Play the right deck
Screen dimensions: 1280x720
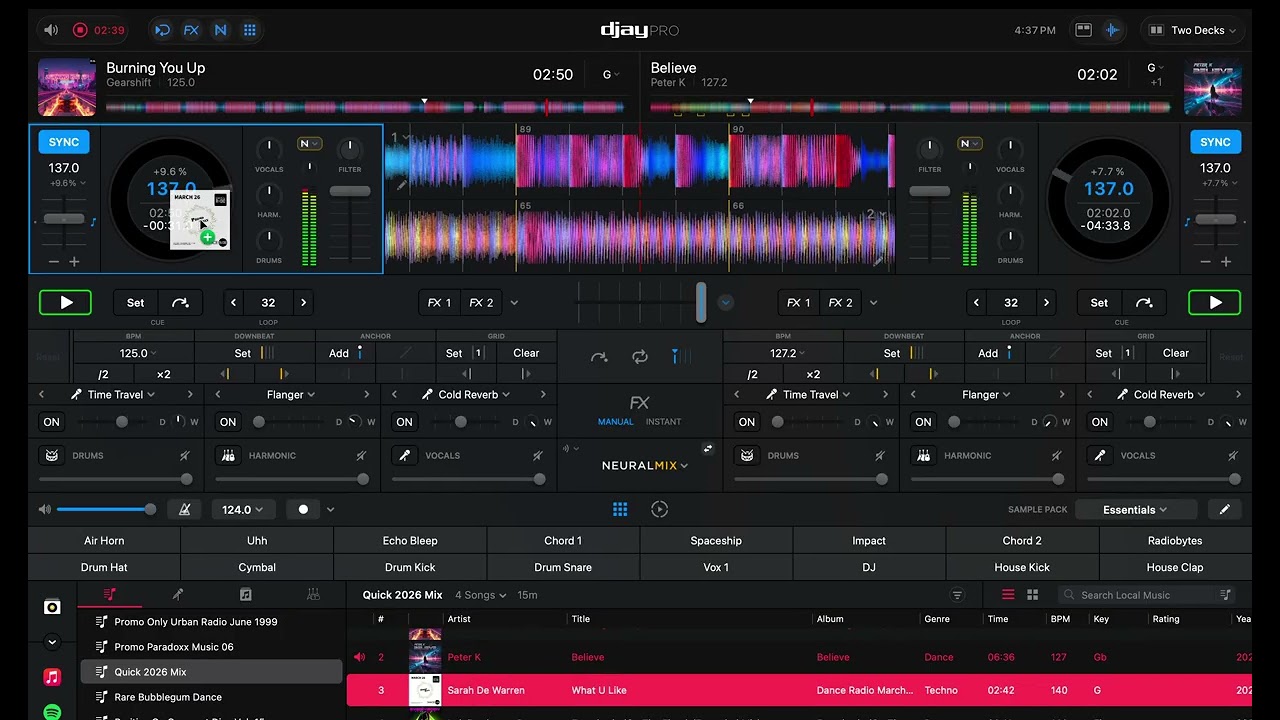click(x=1215, y=302)
